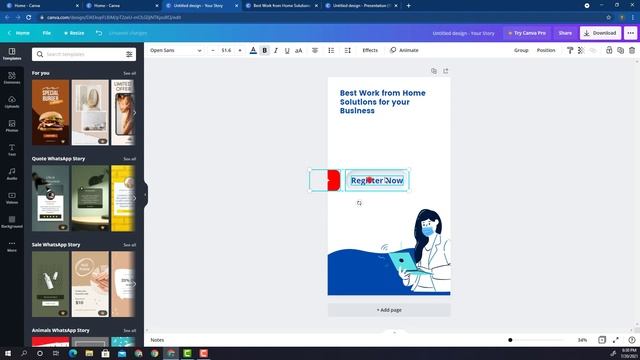The height and width of the screenshot is (360, 640).
Task: See all Sale WhatsApp Story templates
Action: [x=129, y=245]
